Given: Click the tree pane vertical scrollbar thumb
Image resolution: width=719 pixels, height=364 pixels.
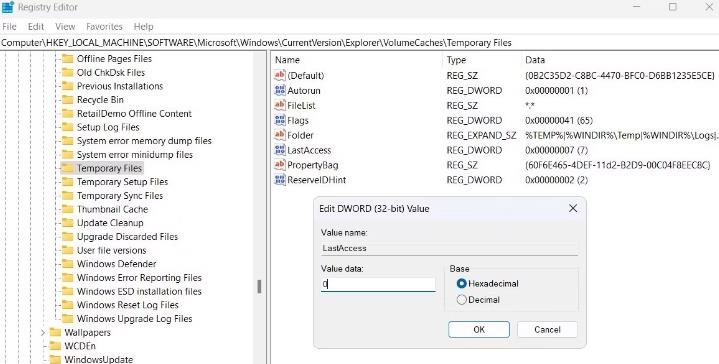Looking at the screenshot, I should [259, 287].
